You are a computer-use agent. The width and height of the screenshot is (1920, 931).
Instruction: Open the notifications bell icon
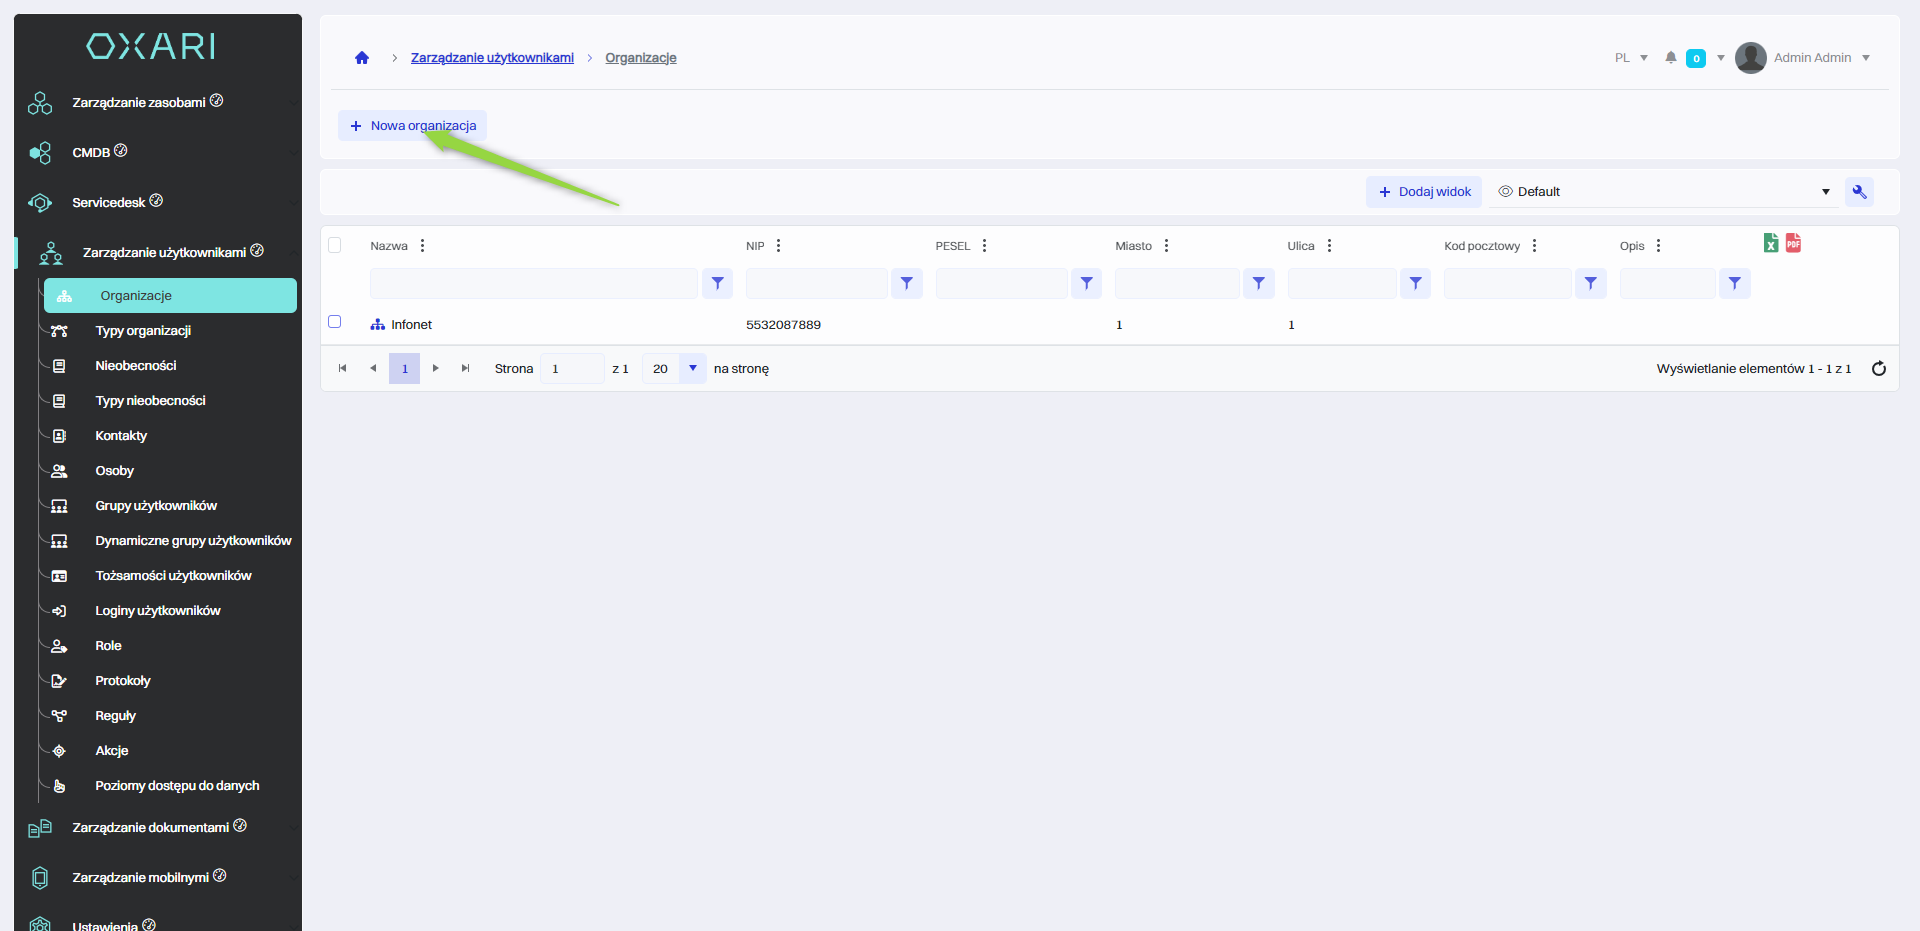[x=1670, y=58]
